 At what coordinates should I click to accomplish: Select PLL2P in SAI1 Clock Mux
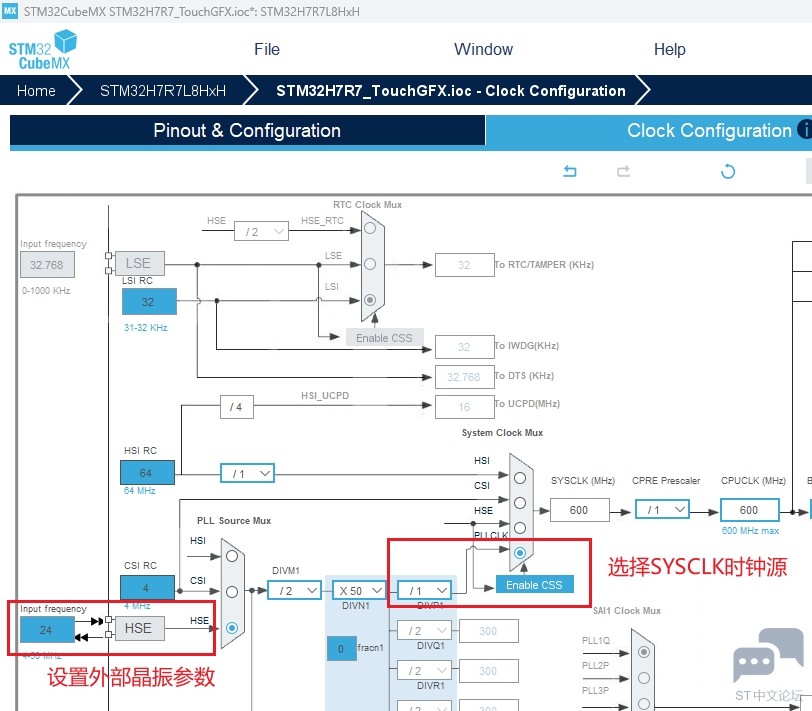[644, 678]
